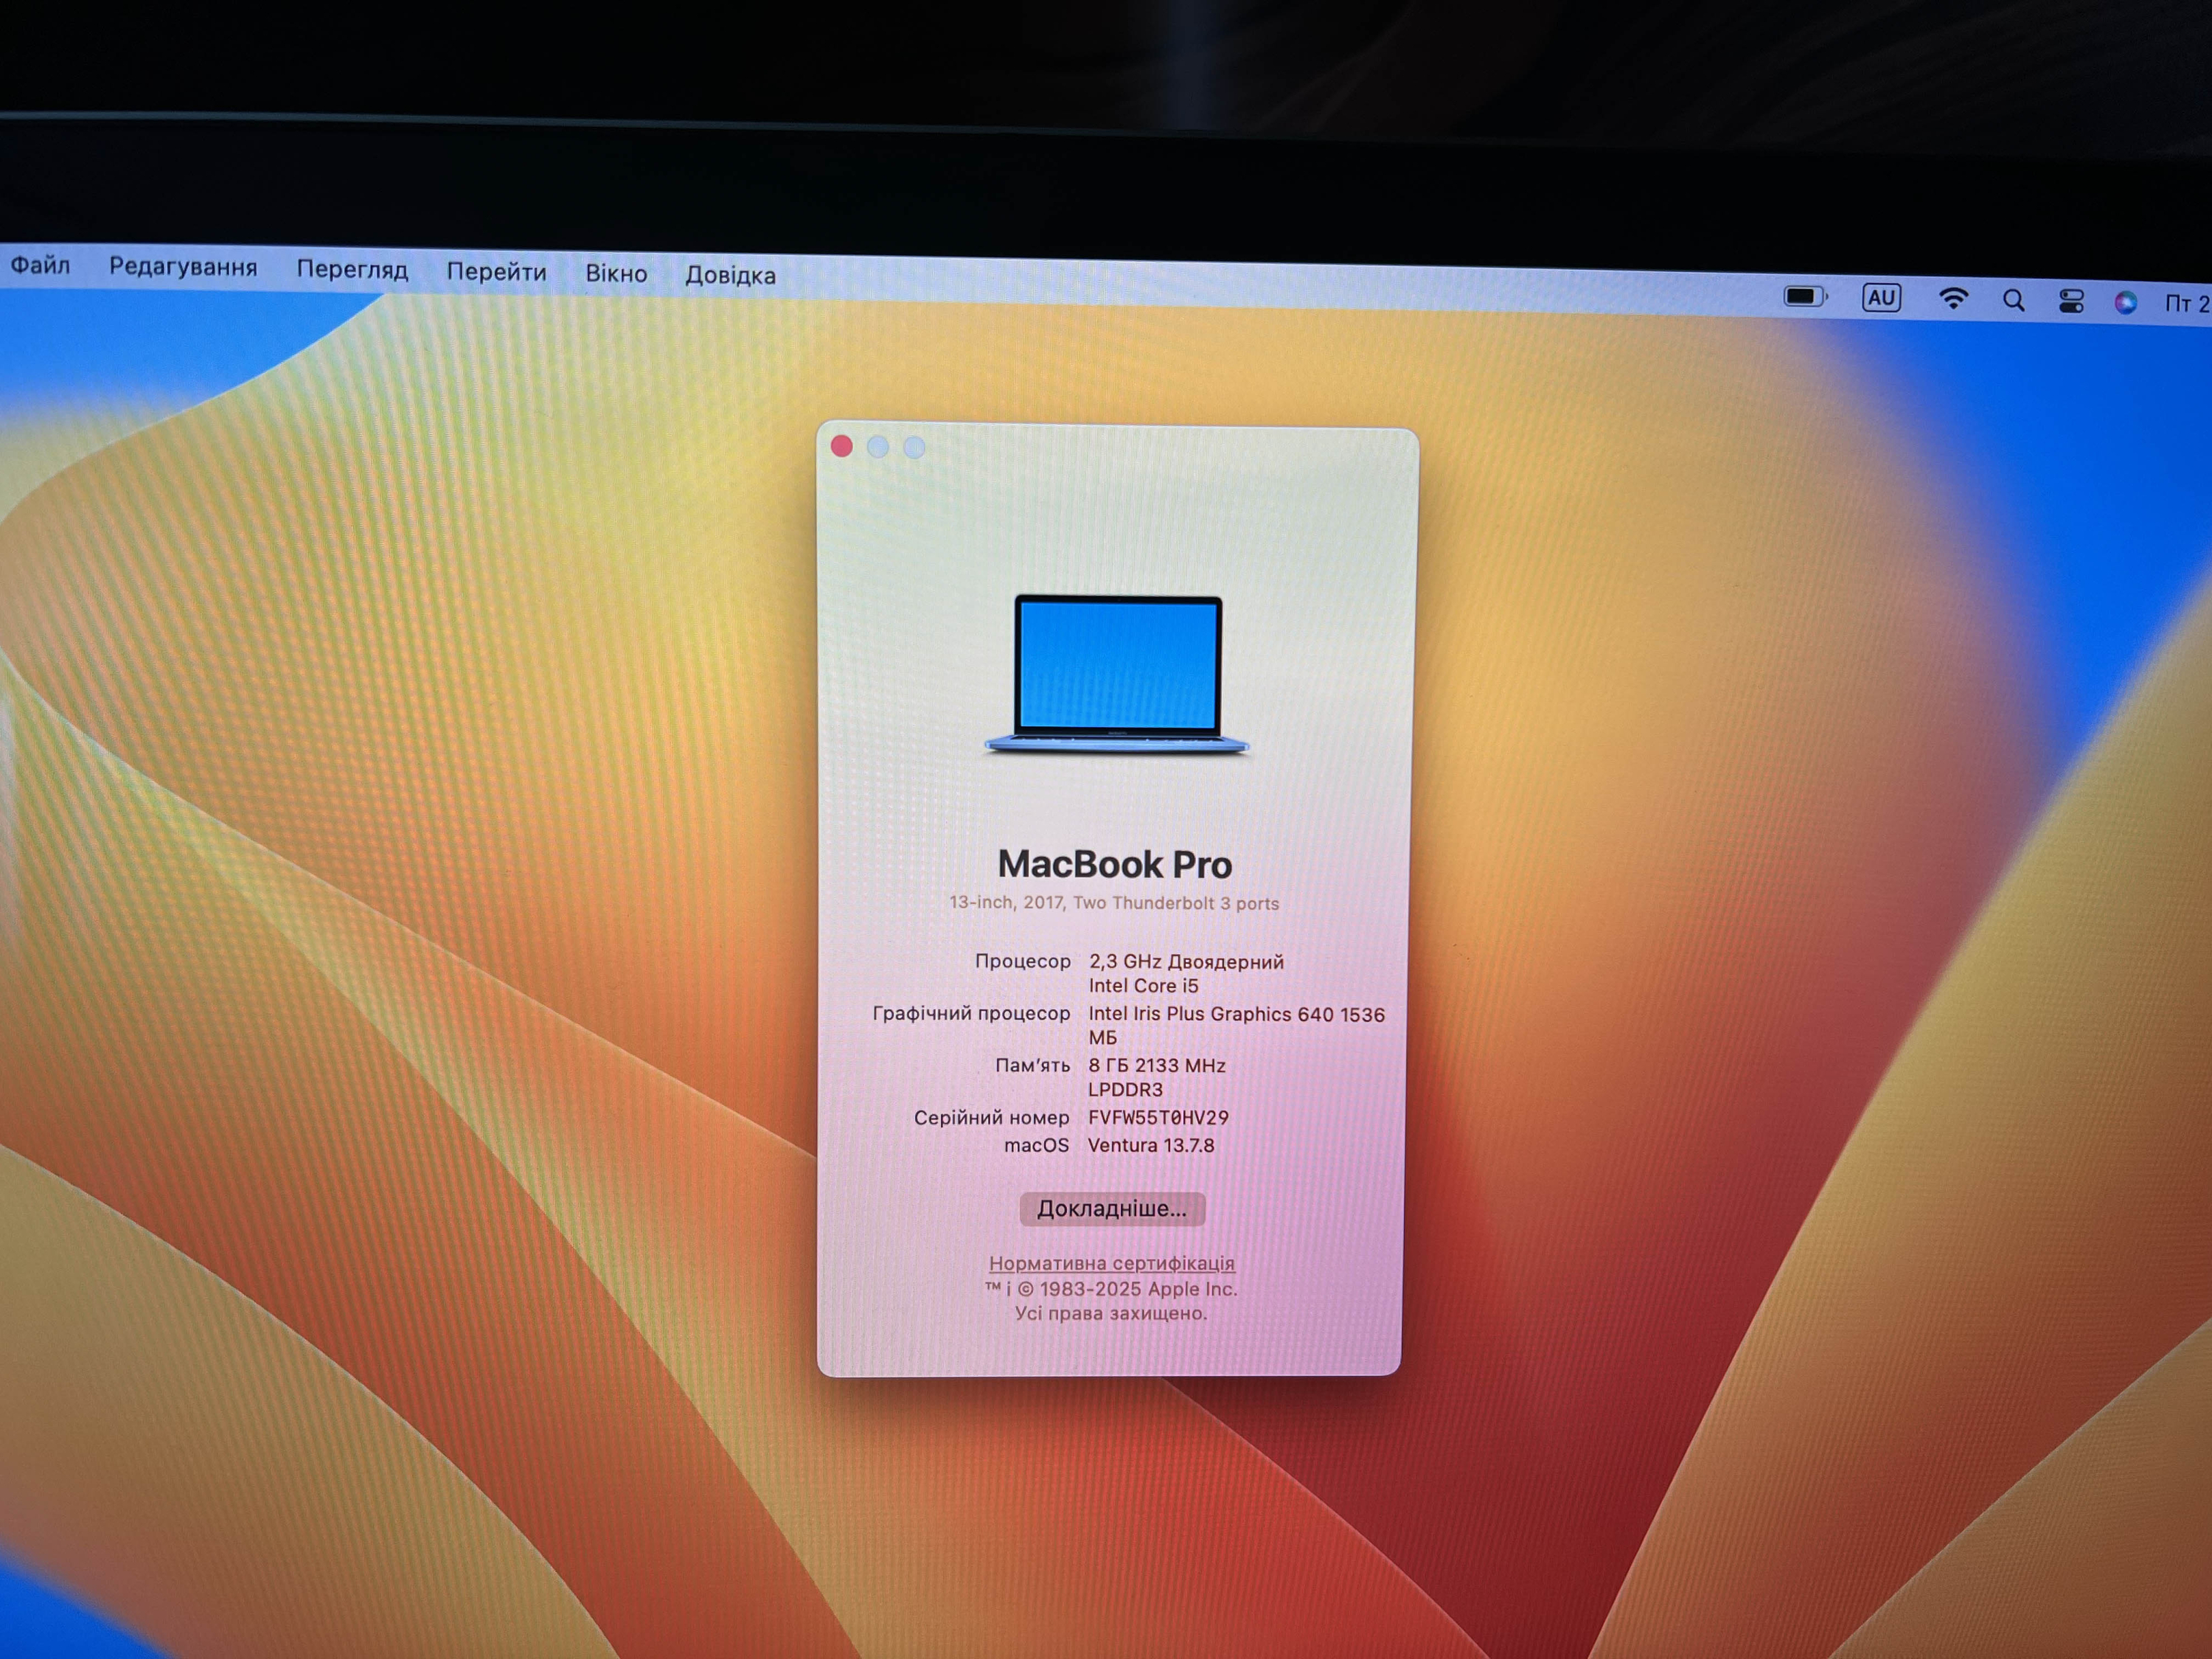Click the 'Графічний процесор' label
Screen dimensions: 2212x1659
(971, 1013)
